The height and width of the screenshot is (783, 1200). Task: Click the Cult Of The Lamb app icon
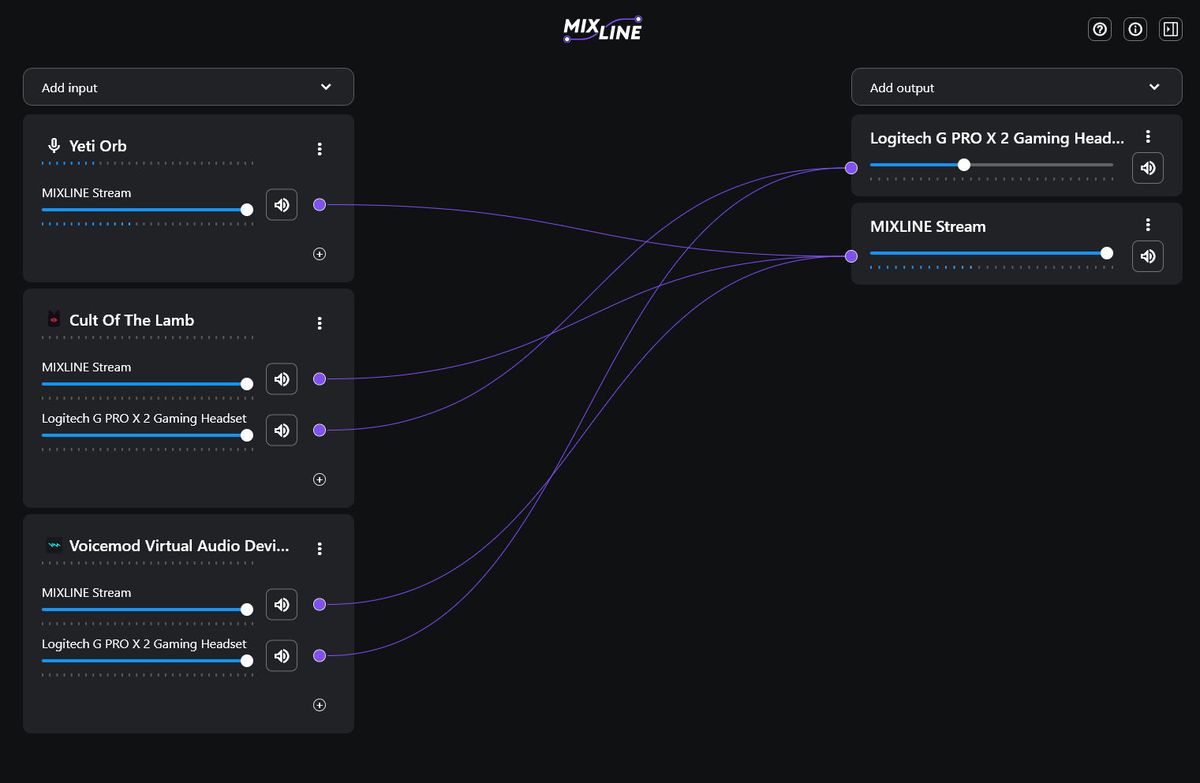(x=54, y=320)
